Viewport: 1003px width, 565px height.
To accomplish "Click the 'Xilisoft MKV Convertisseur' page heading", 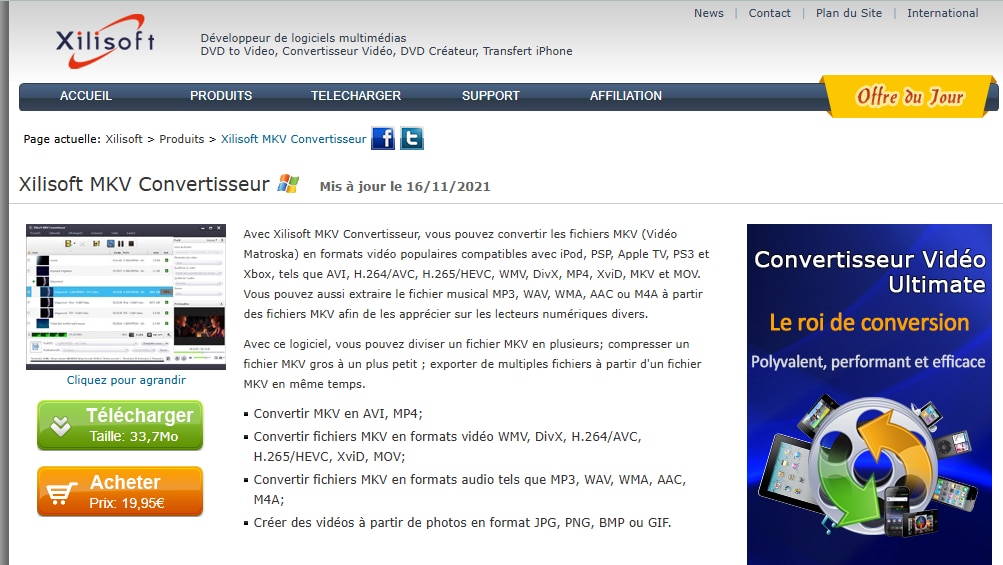I will (144, 184).
